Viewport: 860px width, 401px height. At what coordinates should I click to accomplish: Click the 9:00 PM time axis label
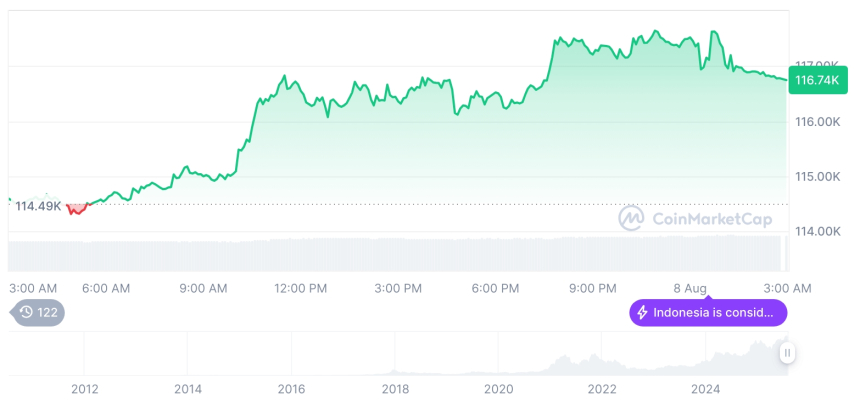593,288
